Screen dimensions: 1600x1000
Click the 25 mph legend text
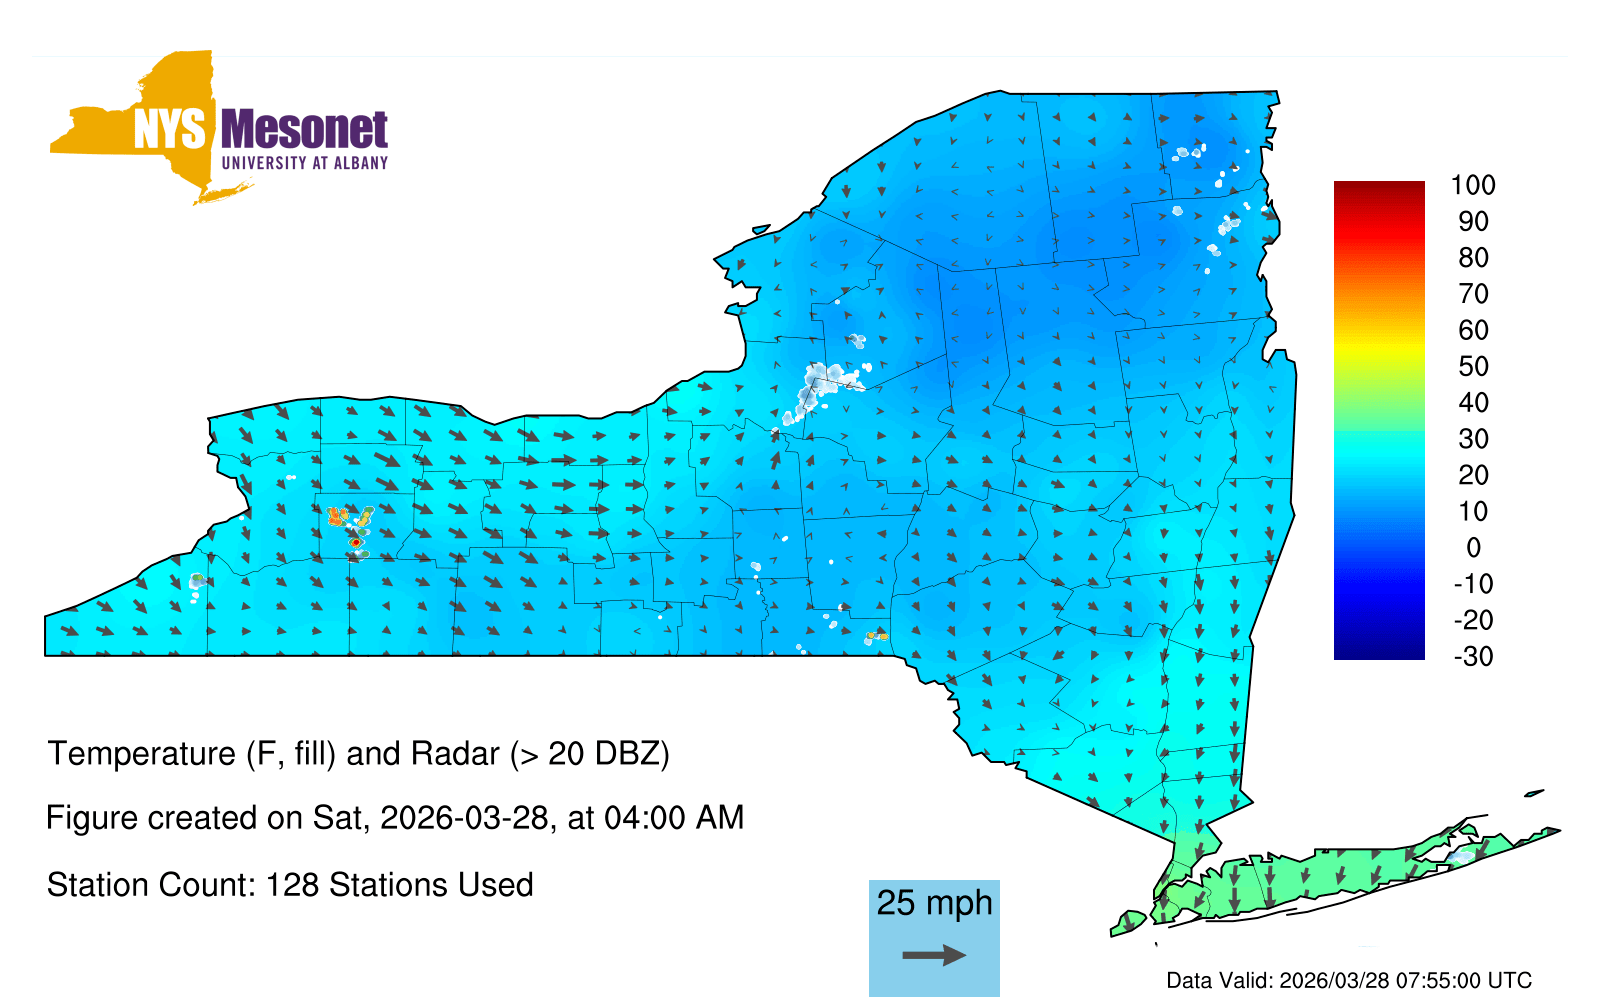[x=934, y=903]
